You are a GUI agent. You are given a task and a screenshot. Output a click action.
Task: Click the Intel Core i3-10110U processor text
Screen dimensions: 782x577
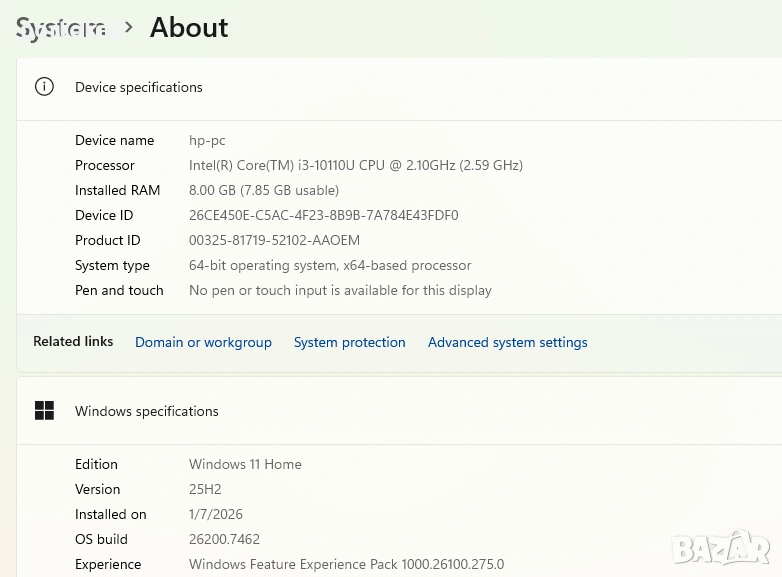pos(355,165)
